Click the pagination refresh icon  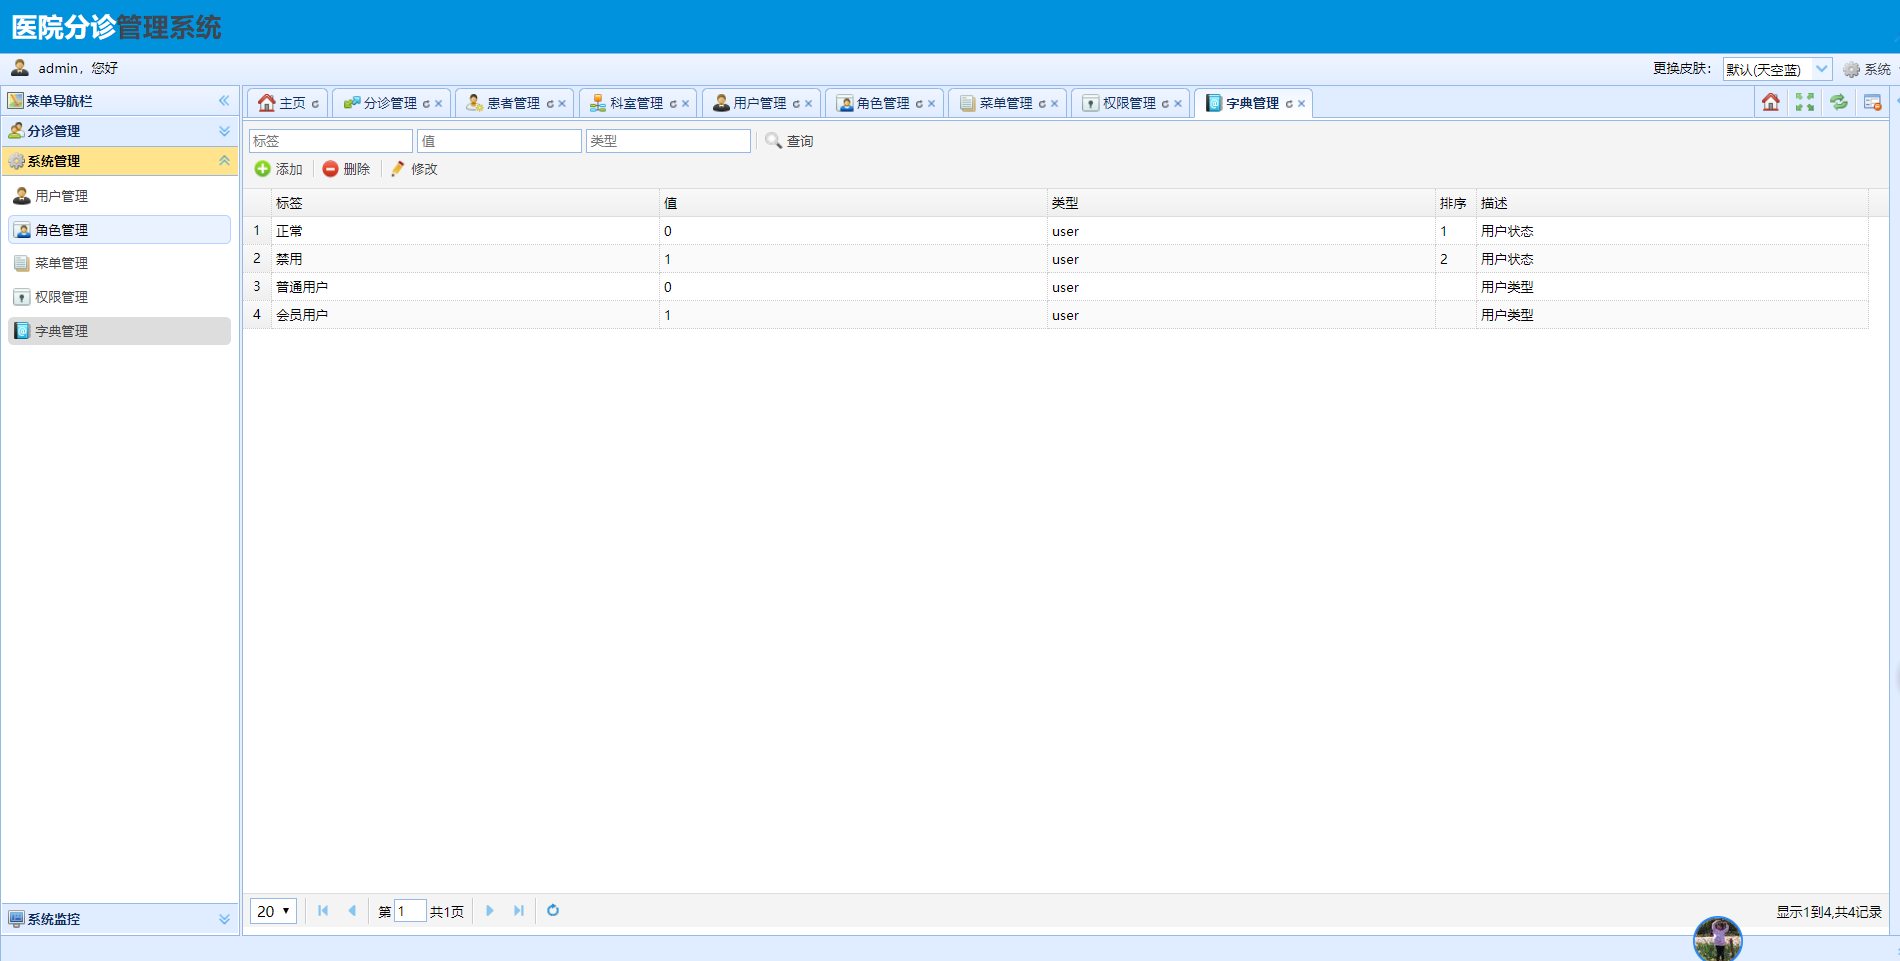pyautogui.click(x=553, y=910)
